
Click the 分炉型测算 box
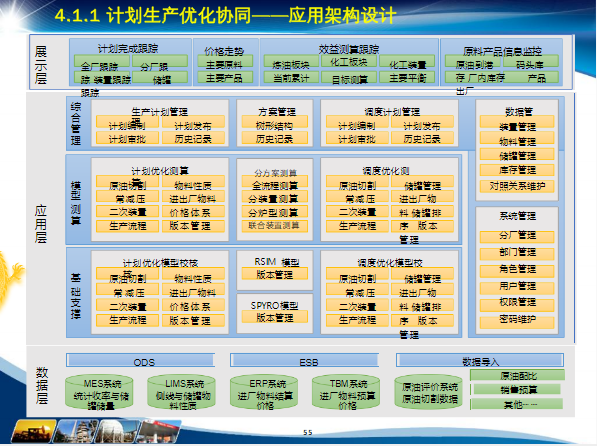pos(275,211)
